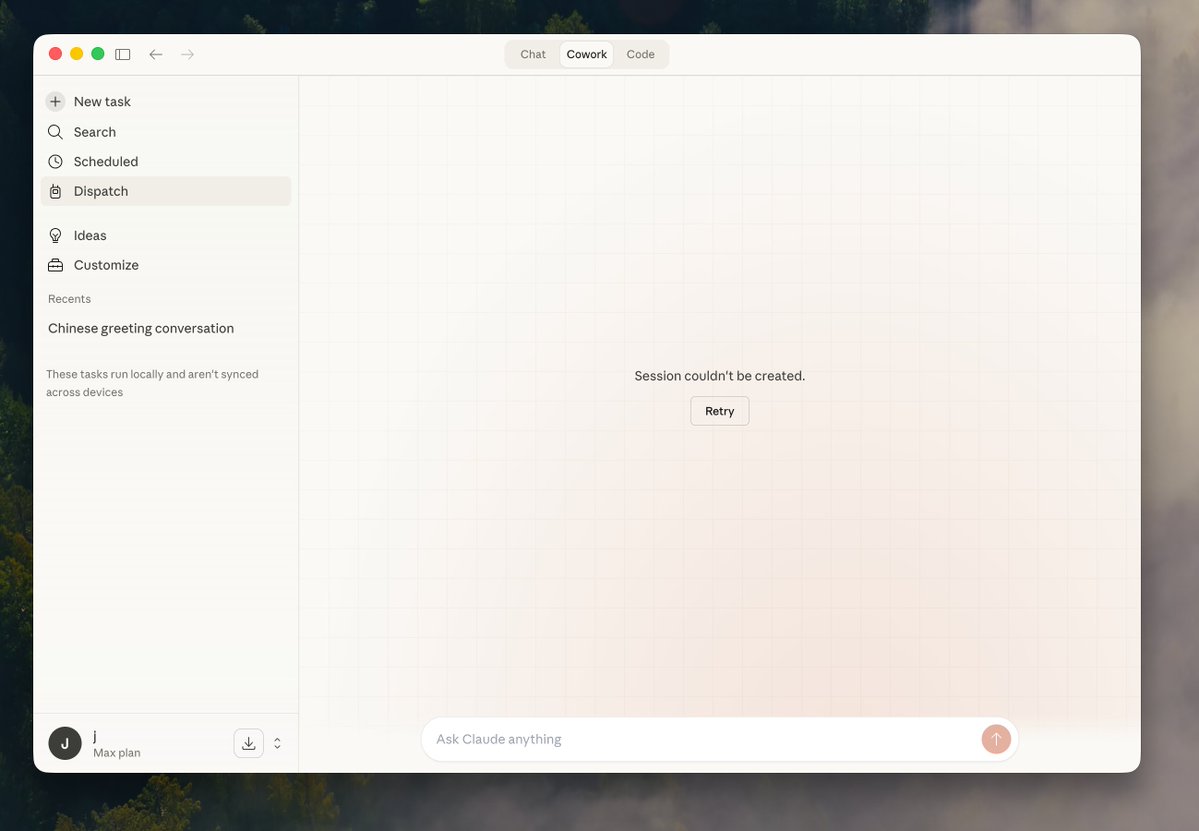This screenshot has height=831, width=1199.
Task: Switch to the Chat tab
Action: pos(533,54)
